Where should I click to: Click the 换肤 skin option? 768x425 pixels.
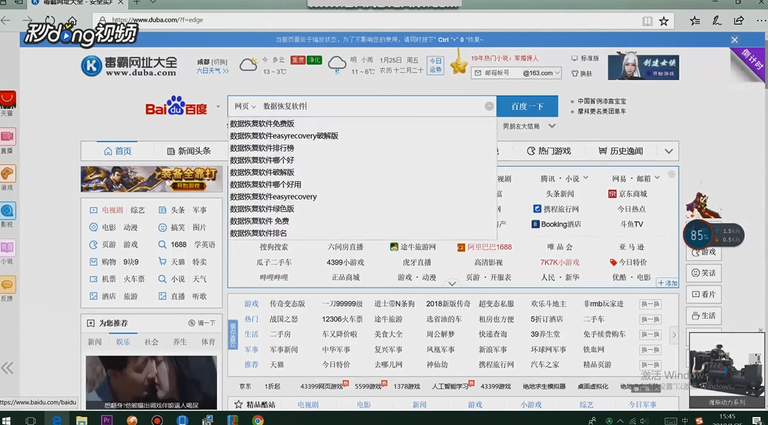pos(582,73)
